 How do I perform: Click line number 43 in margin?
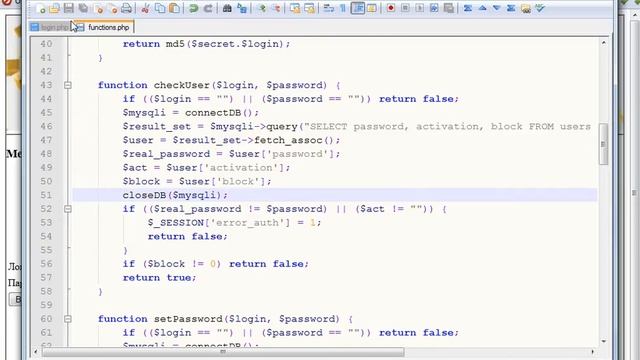pos(46,85)
